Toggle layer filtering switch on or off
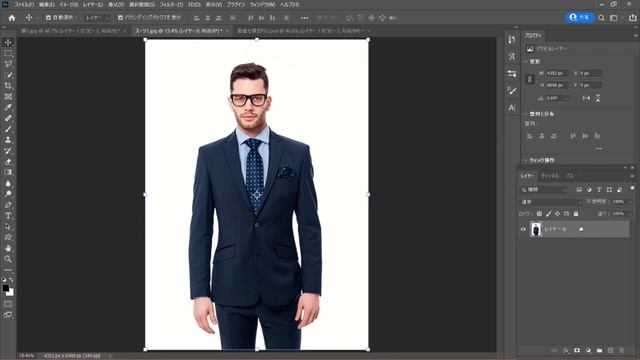Screen dimensions: 640x360 [632, 189]
